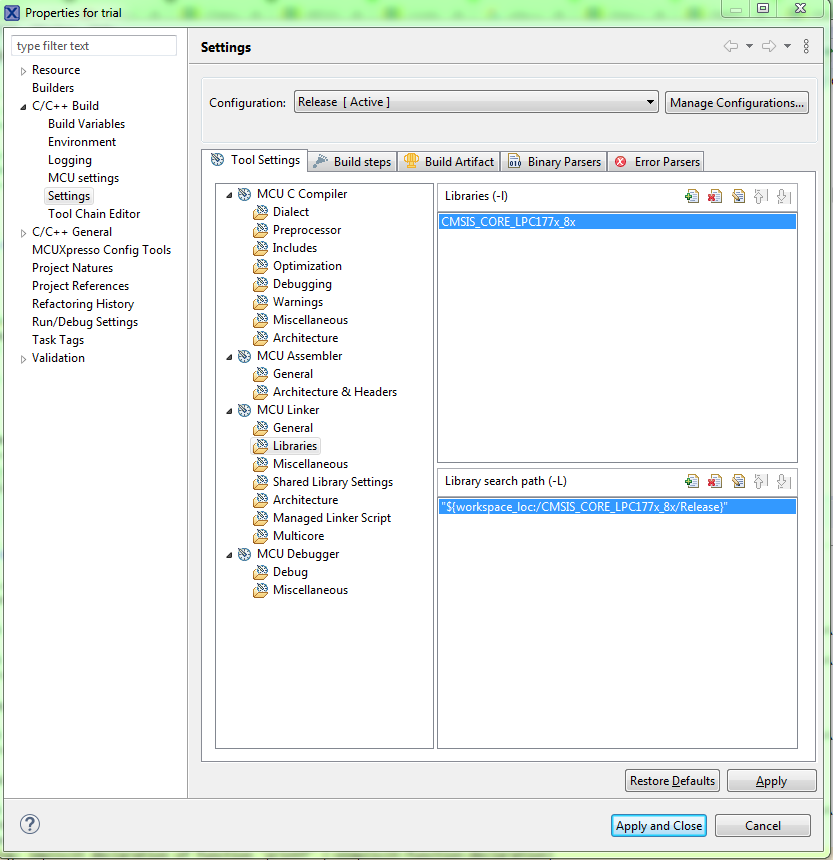Screen dimensions: 833x860
Task: Move library down in Libraries (-l)
Action: pos(784,196)
